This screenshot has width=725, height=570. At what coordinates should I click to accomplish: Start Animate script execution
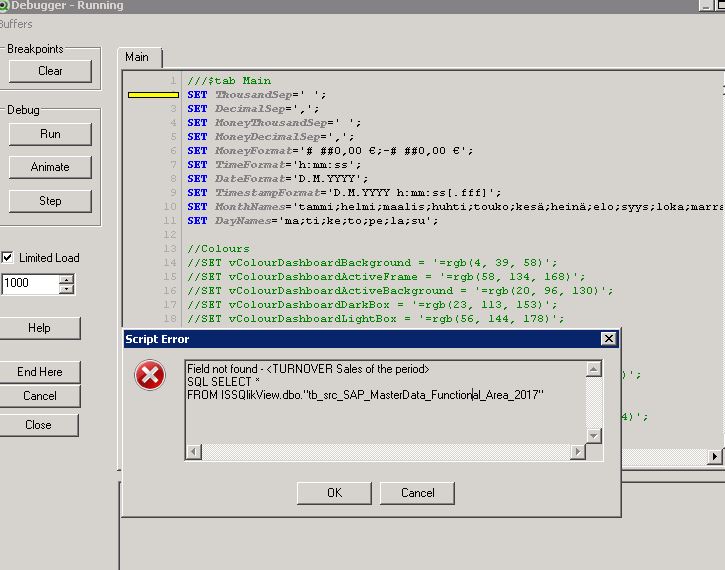pyautogui.click(x=50, y=167)
